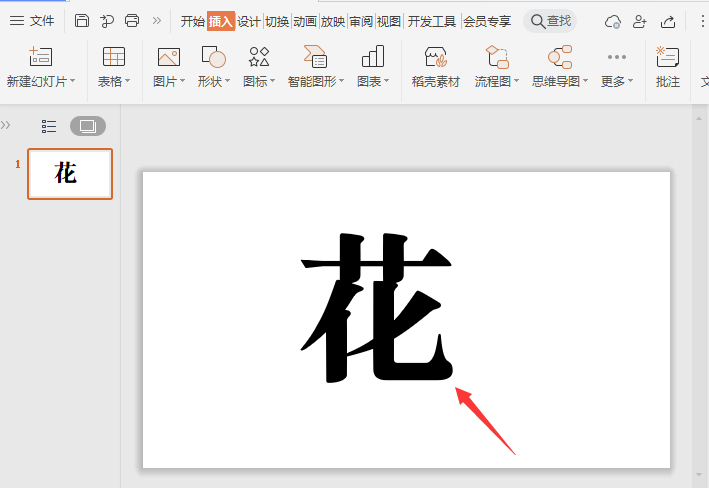Image resolution: width=709 pixels, height=488 pixels.
Task: Click the add collaborator icon
Action: click(639, 21)
